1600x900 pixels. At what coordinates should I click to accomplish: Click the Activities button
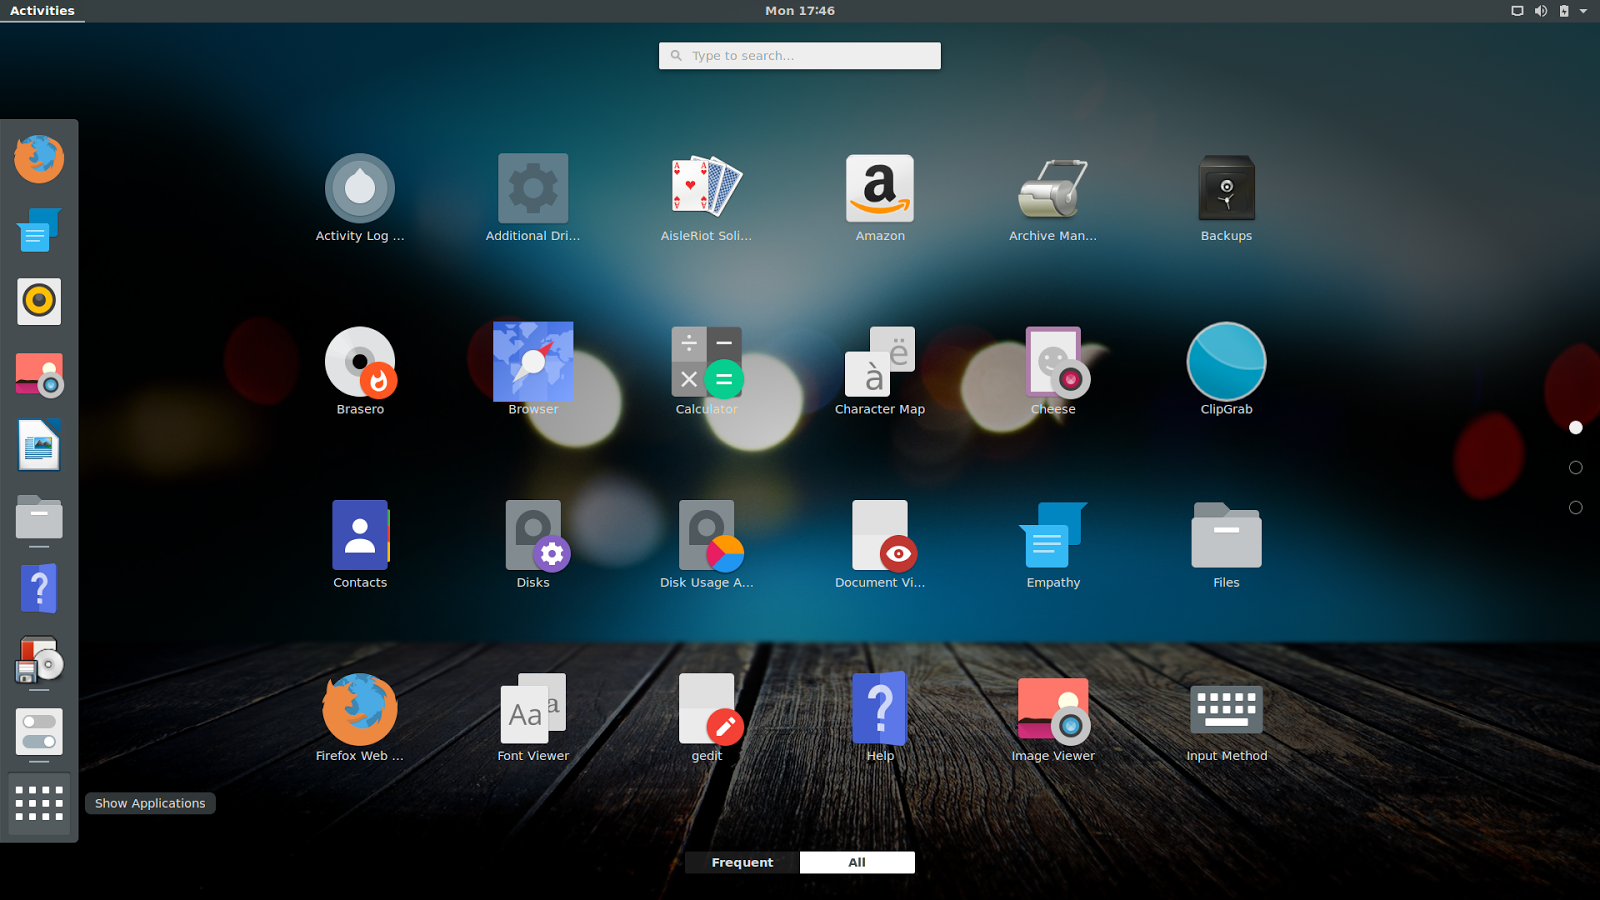pos(42,11)
